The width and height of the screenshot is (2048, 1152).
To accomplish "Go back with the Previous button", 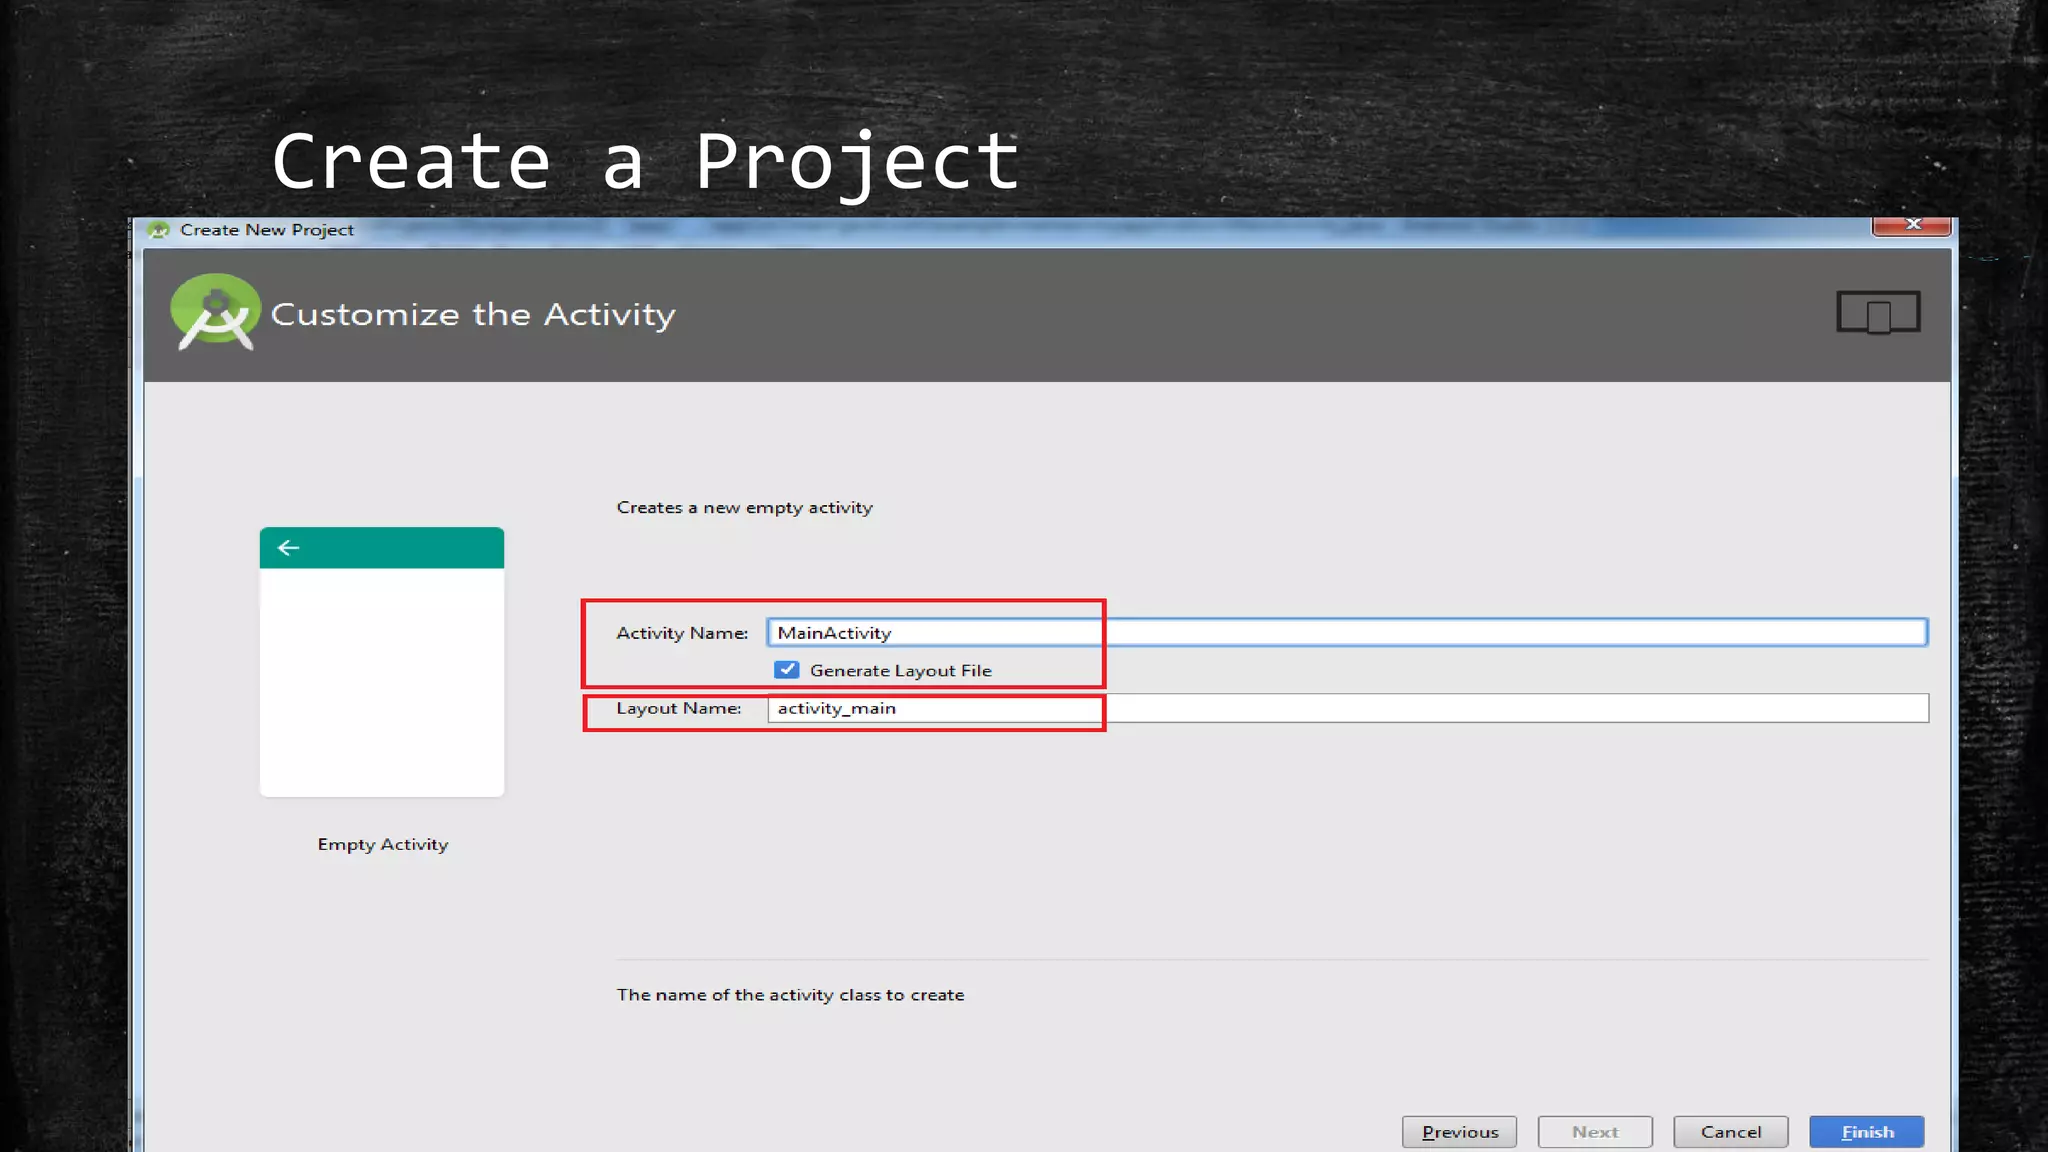I will coord(1459,1132).
